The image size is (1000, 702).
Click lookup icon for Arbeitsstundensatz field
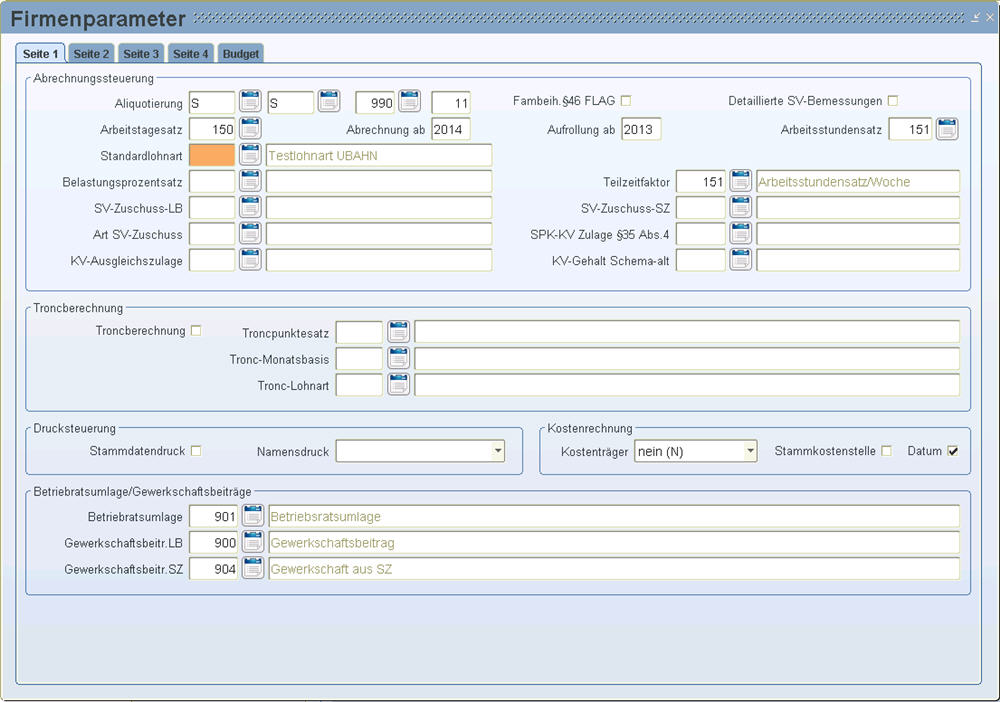947,129
